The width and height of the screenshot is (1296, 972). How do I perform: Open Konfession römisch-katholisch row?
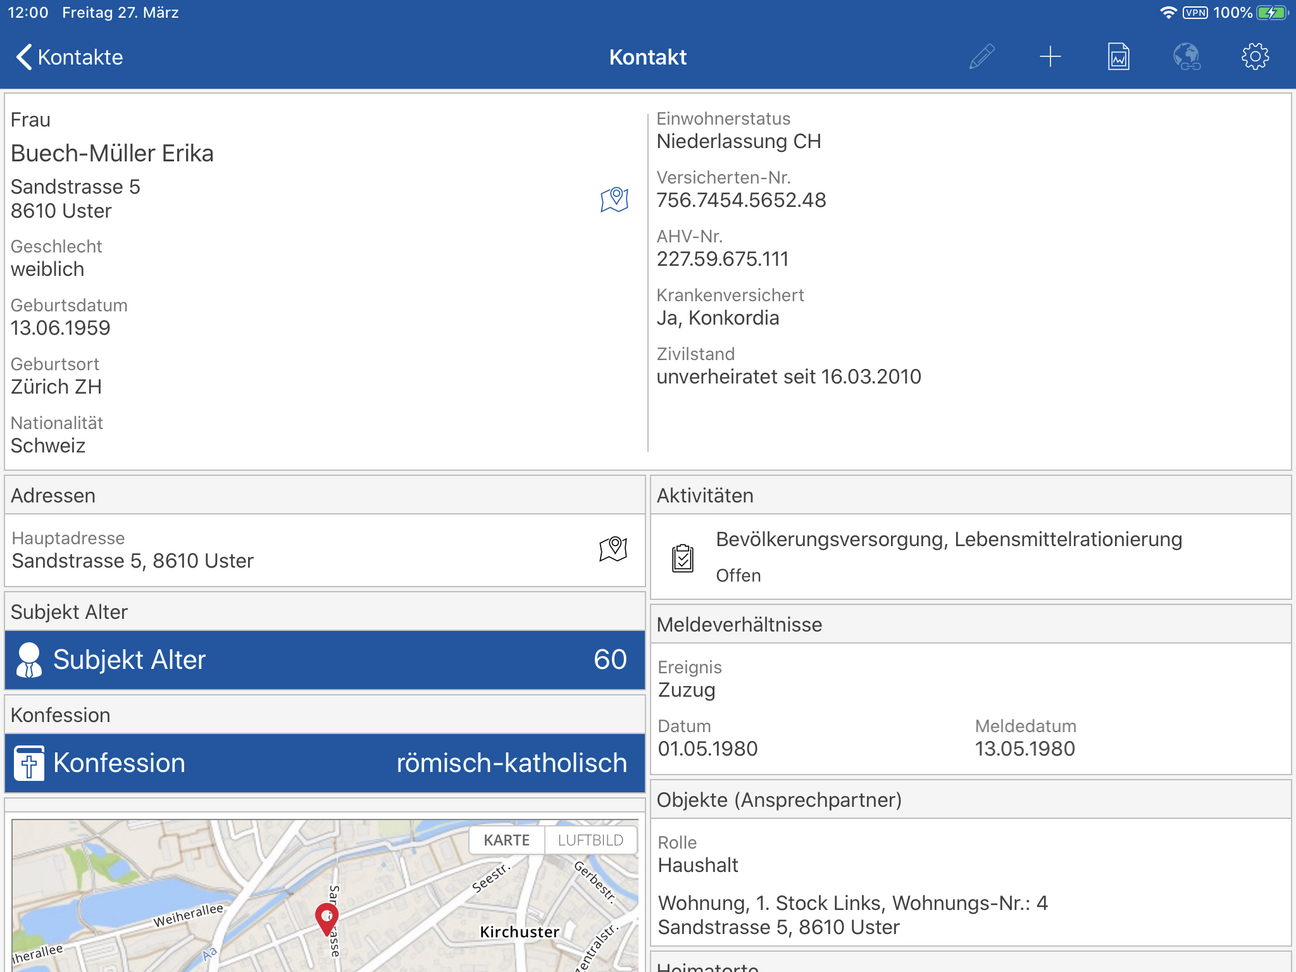pos(325,763)
